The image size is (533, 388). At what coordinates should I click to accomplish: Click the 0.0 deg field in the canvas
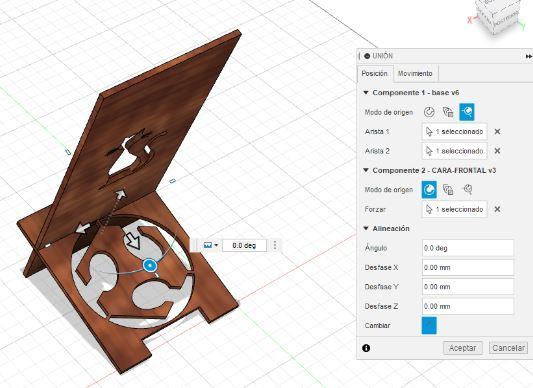[244, 246]
